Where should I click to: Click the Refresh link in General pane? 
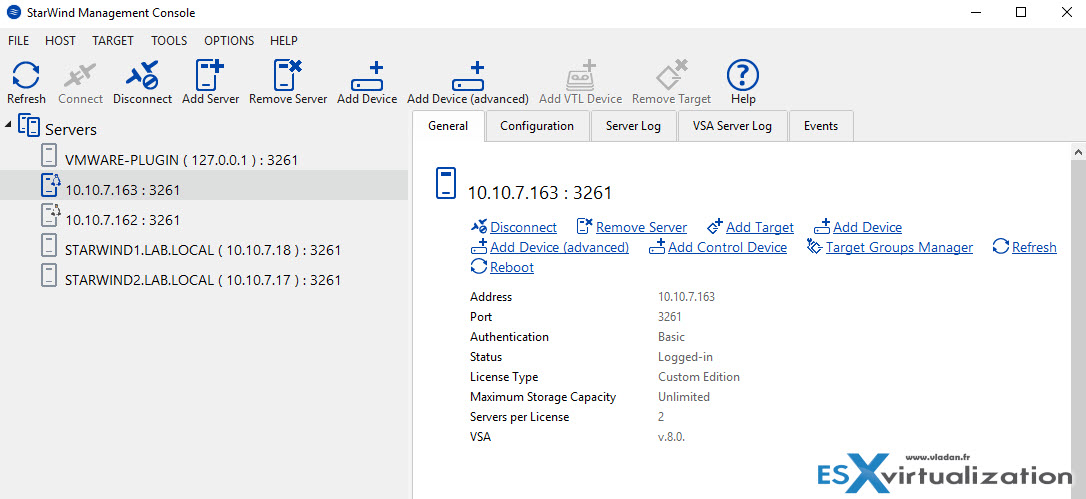click(1034, 247)
